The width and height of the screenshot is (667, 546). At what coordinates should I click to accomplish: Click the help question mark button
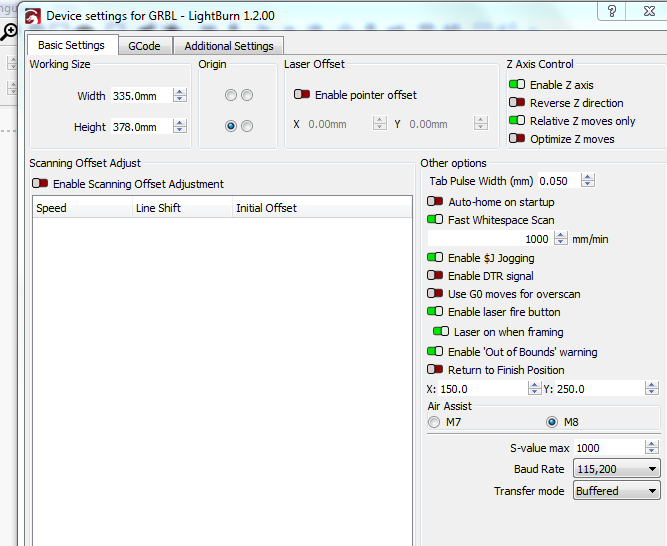[x=612, y=11]
